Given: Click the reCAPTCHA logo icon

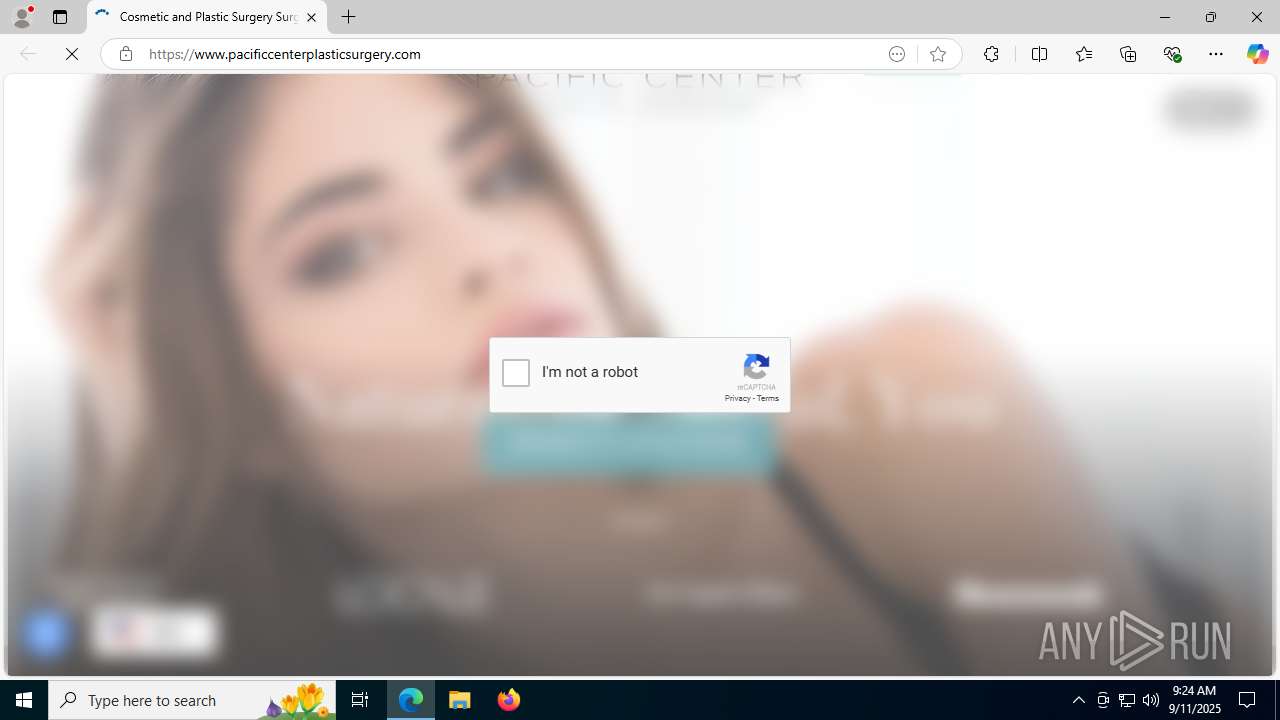Looking at the screenshot, I should [757, 367].
